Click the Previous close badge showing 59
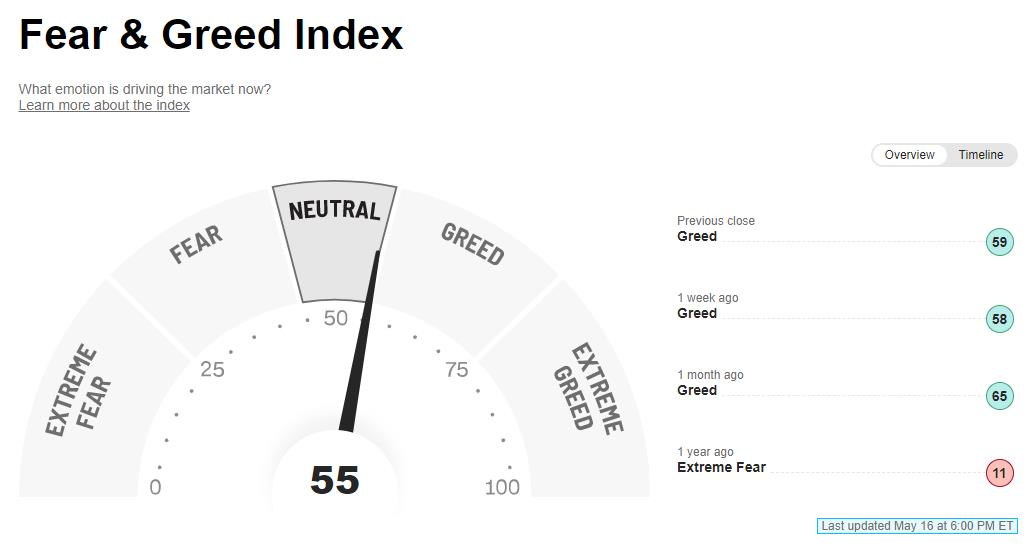 (999, 242)
